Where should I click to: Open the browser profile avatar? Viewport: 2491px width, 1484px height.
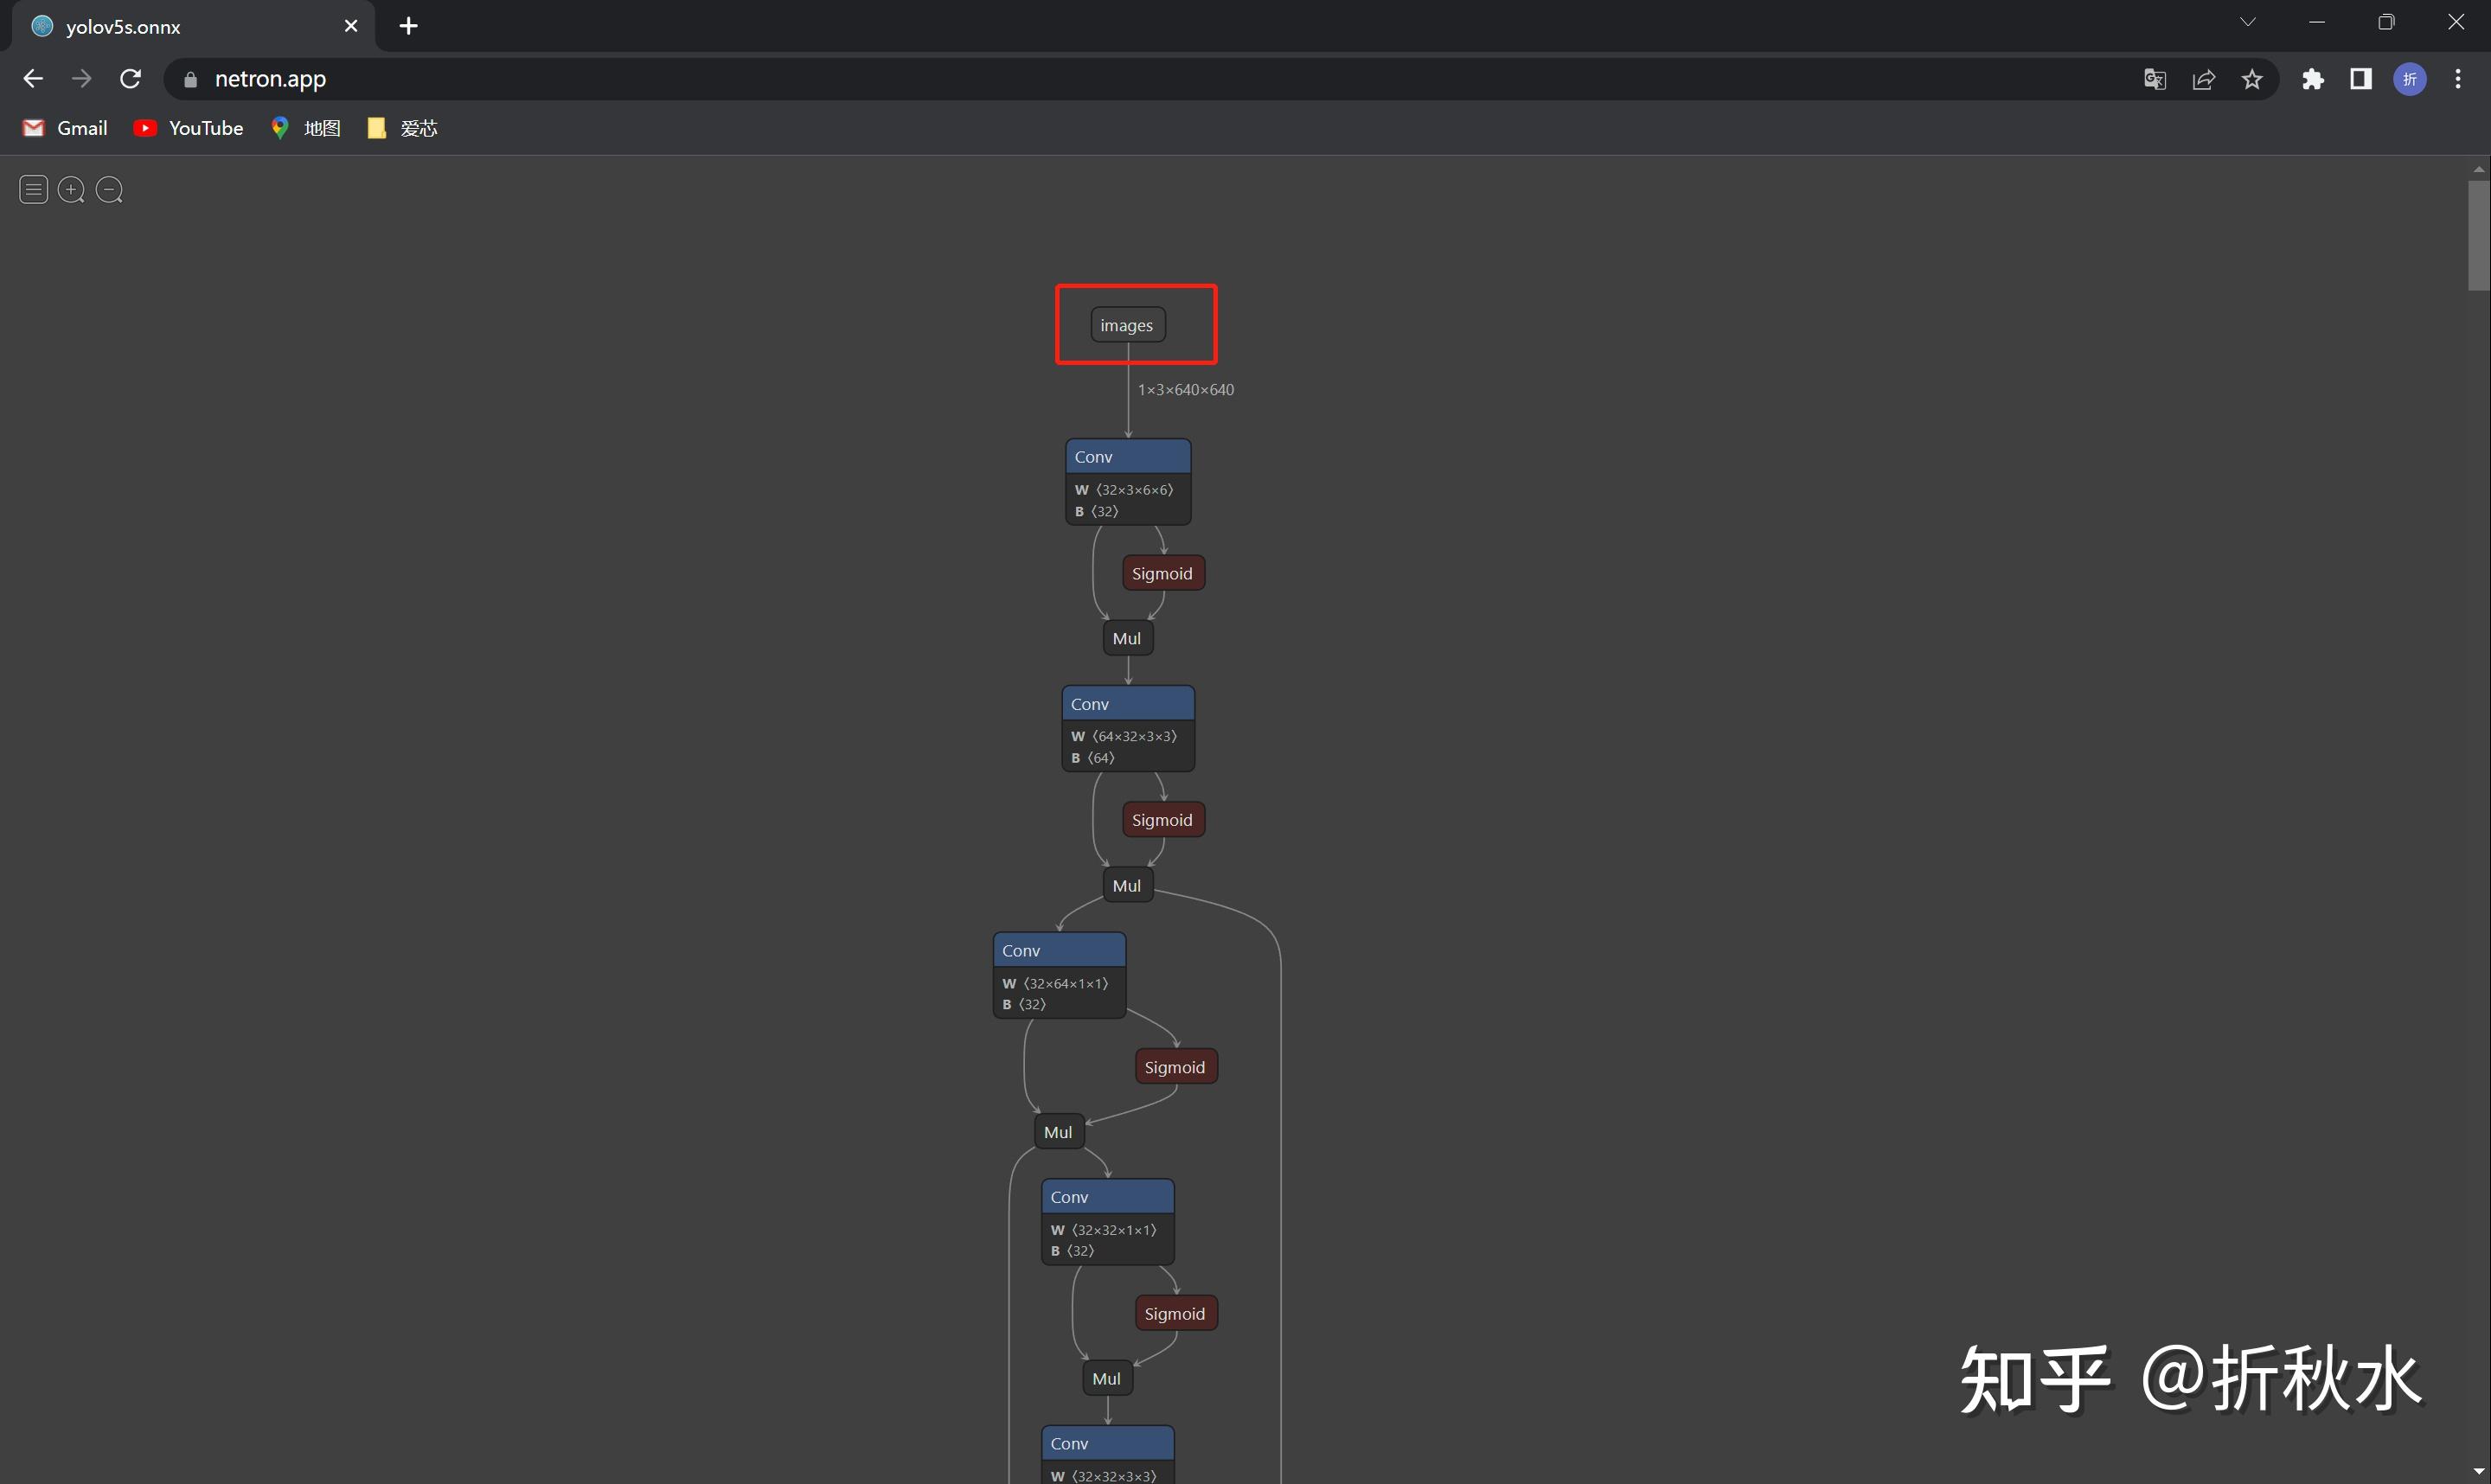pyautogui.click(x=2410, y=79)
